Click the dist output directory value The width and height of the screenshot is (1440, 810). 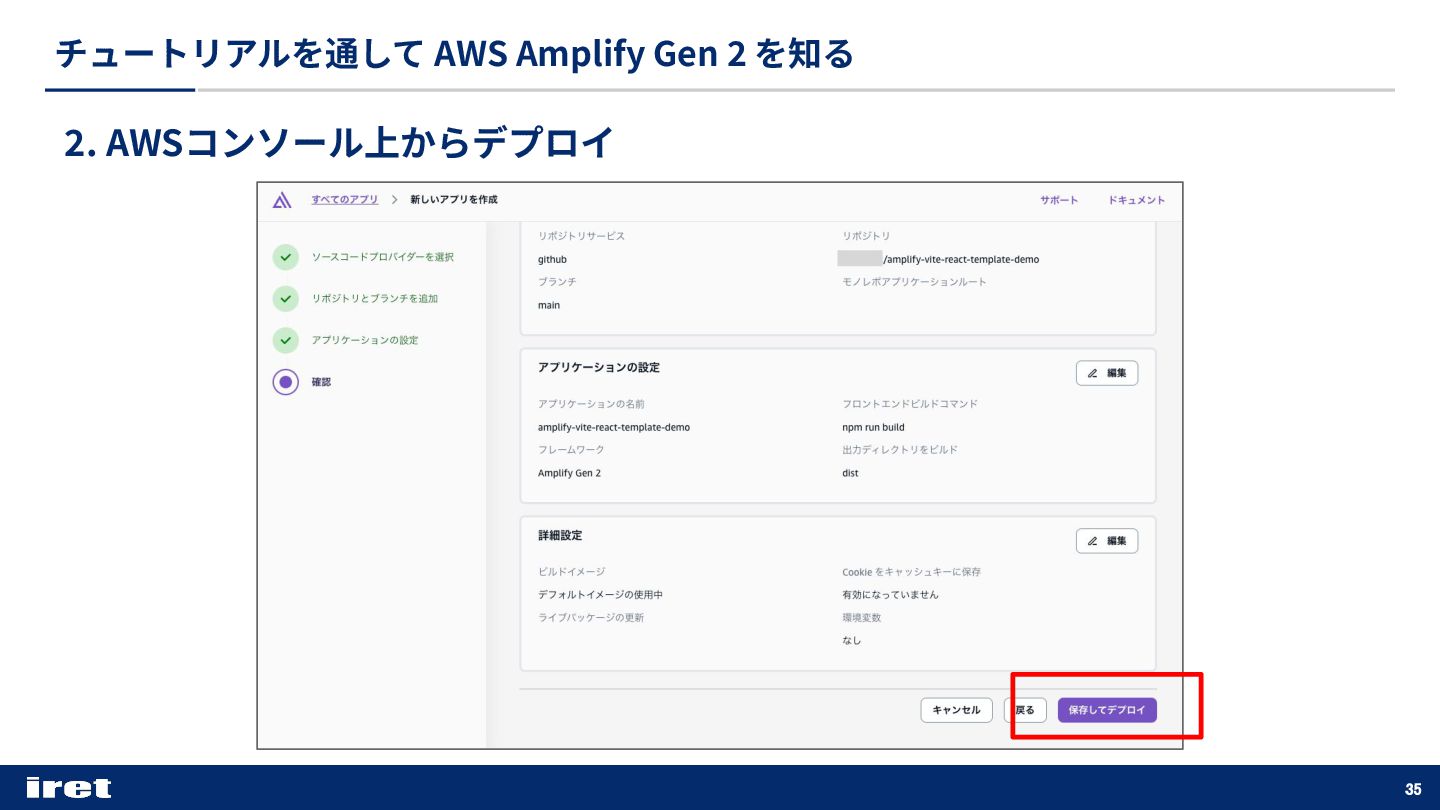850,473
